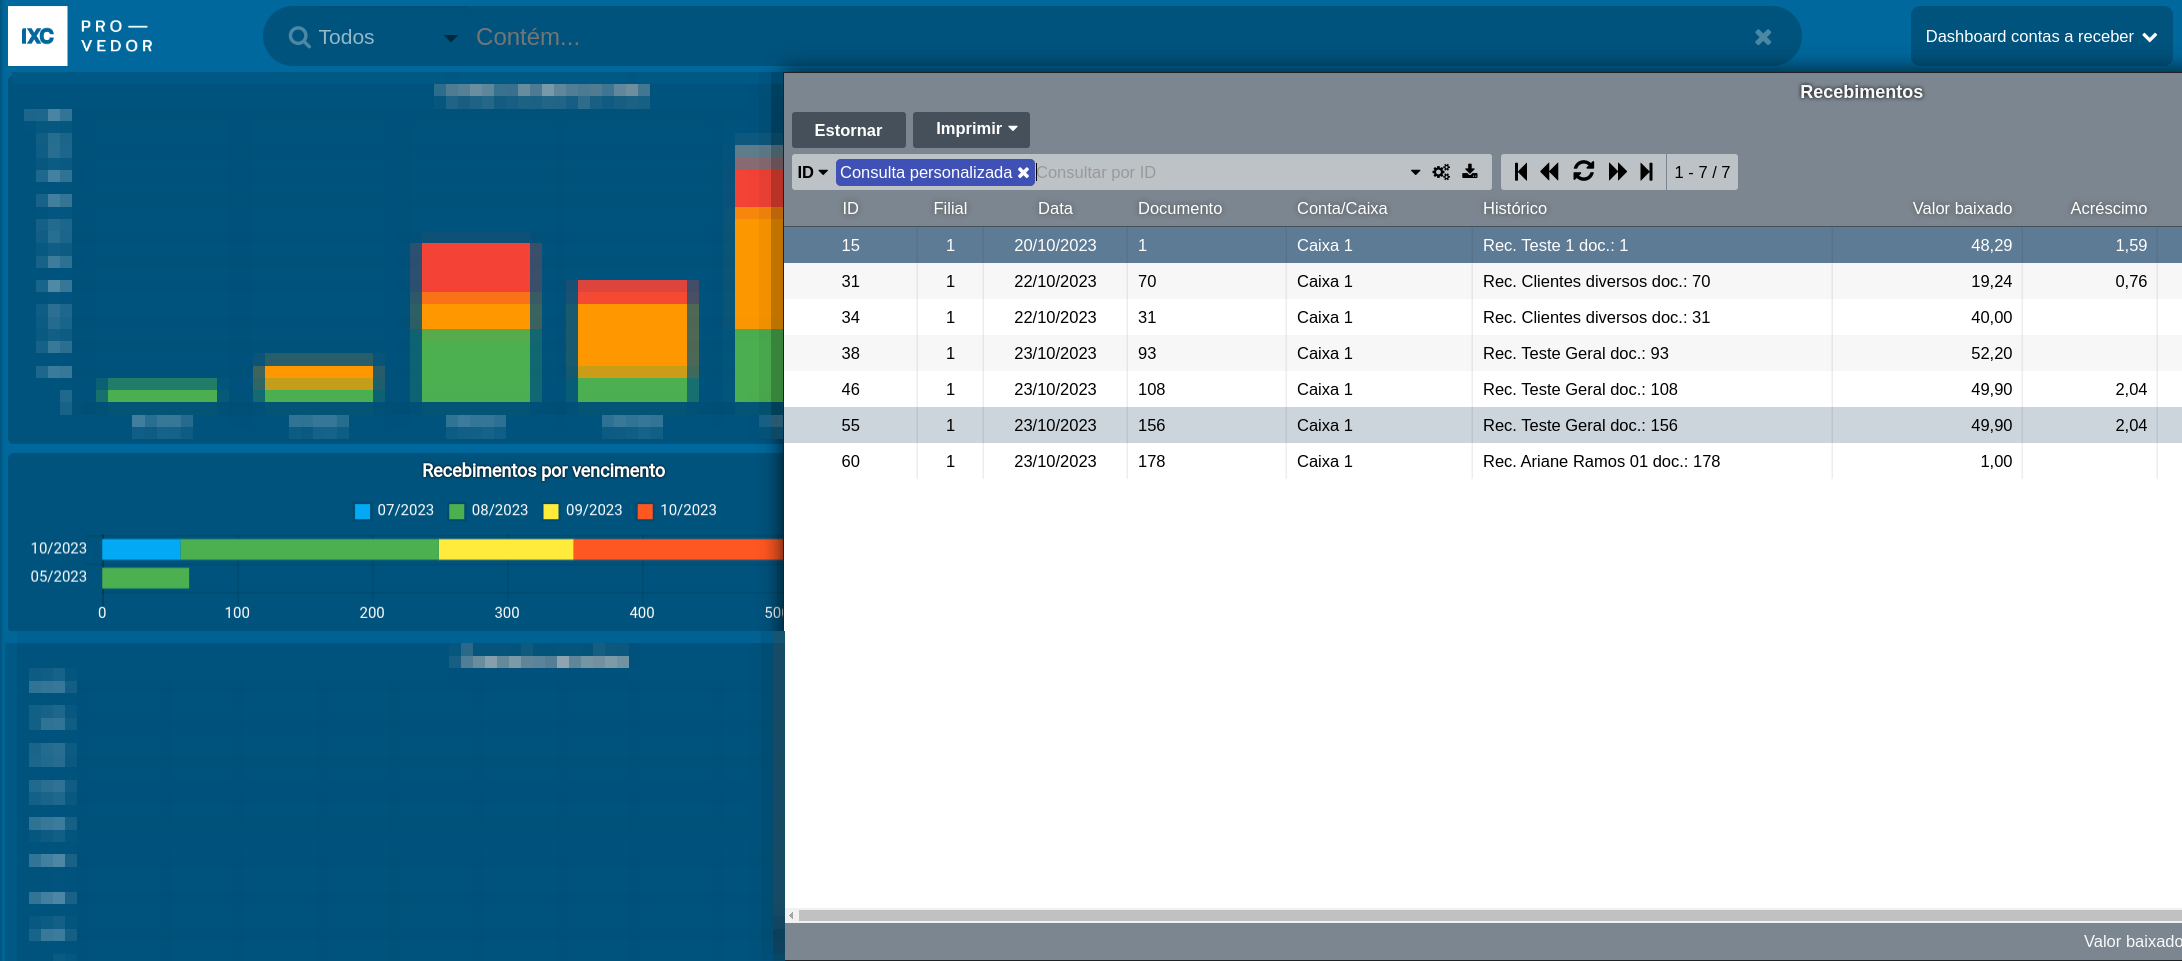Sort by the Acréscimo column header
The width and height of the screenshot is (2182, 961).
click(x=2108, y=208)
